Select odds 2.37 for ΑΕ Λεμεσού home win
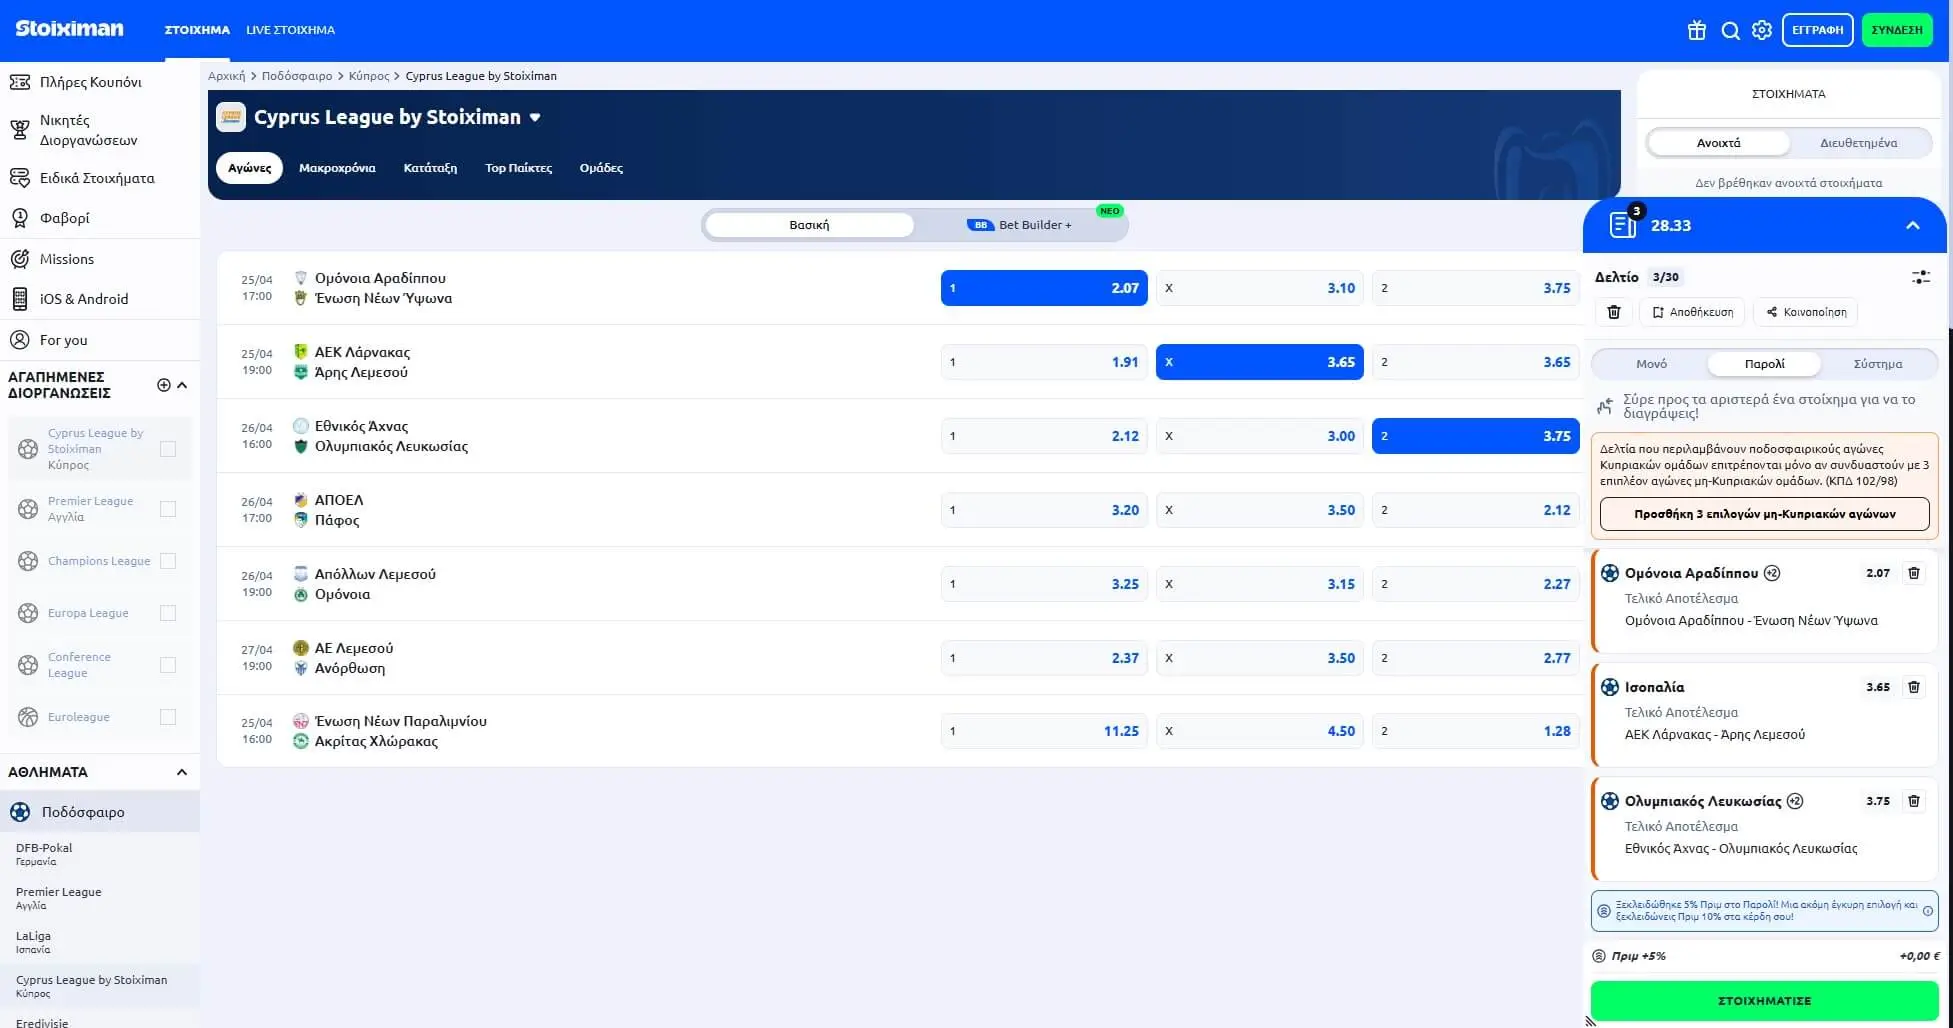Screen dimensions: 1953x1028 (x=1044, y=658)
